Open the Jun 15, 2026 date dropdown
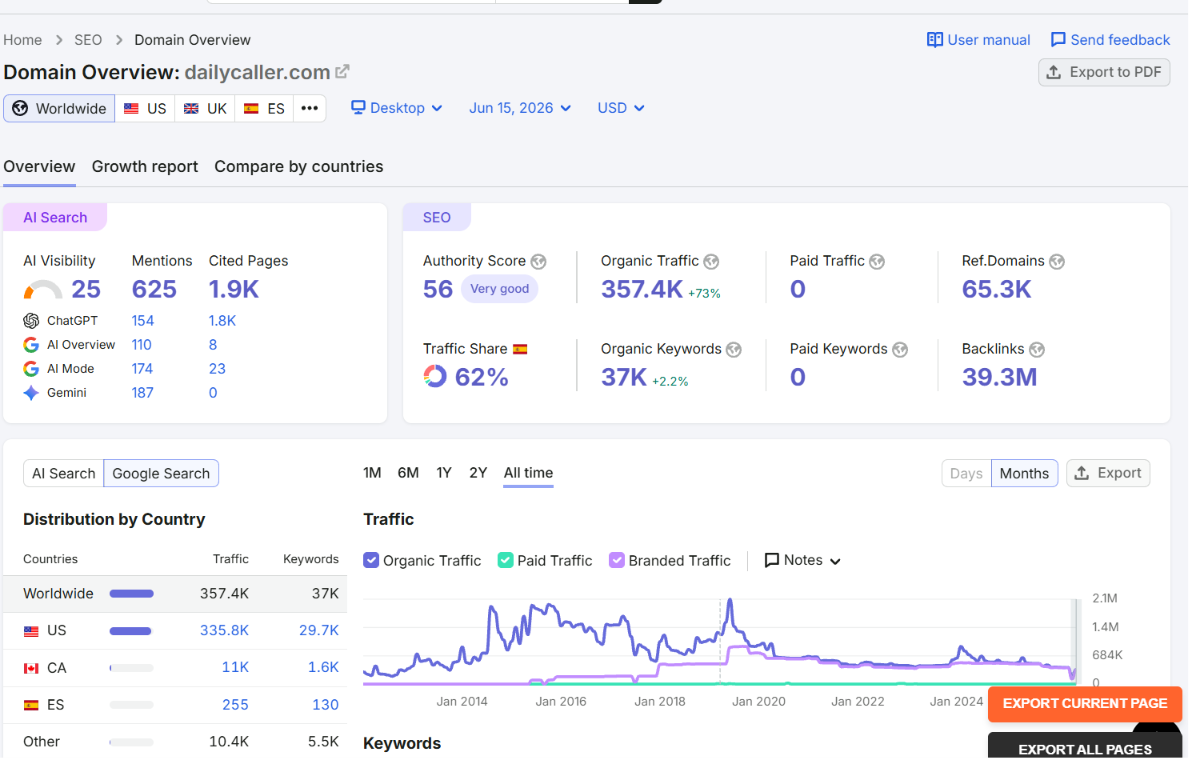1189x758 pixels. pos(519,108)
